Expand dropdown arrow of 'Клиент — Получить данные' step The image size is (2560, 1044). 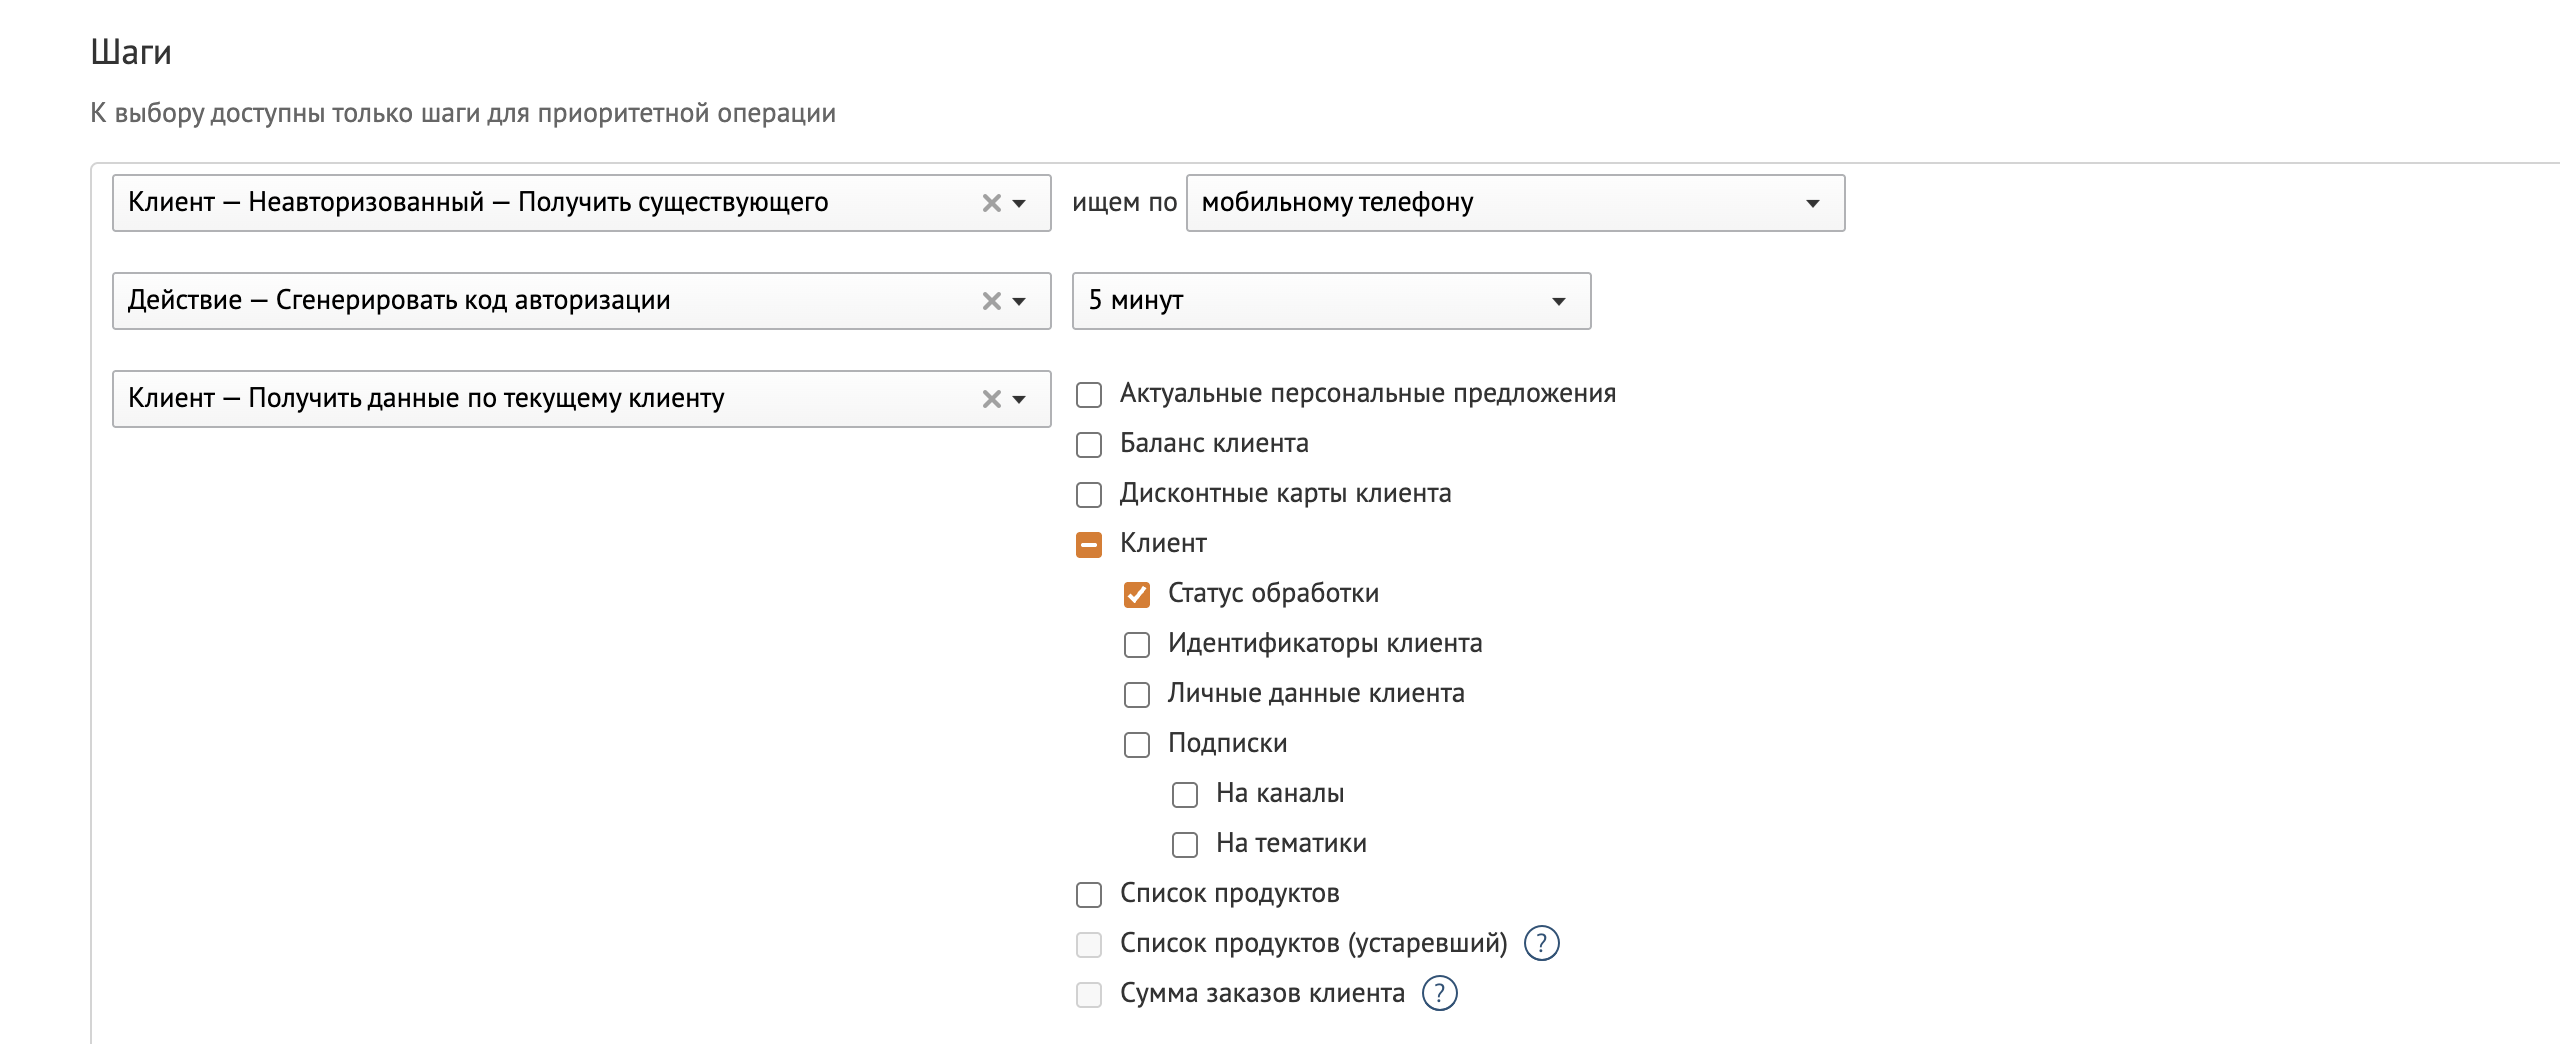tap(1019, 399)
